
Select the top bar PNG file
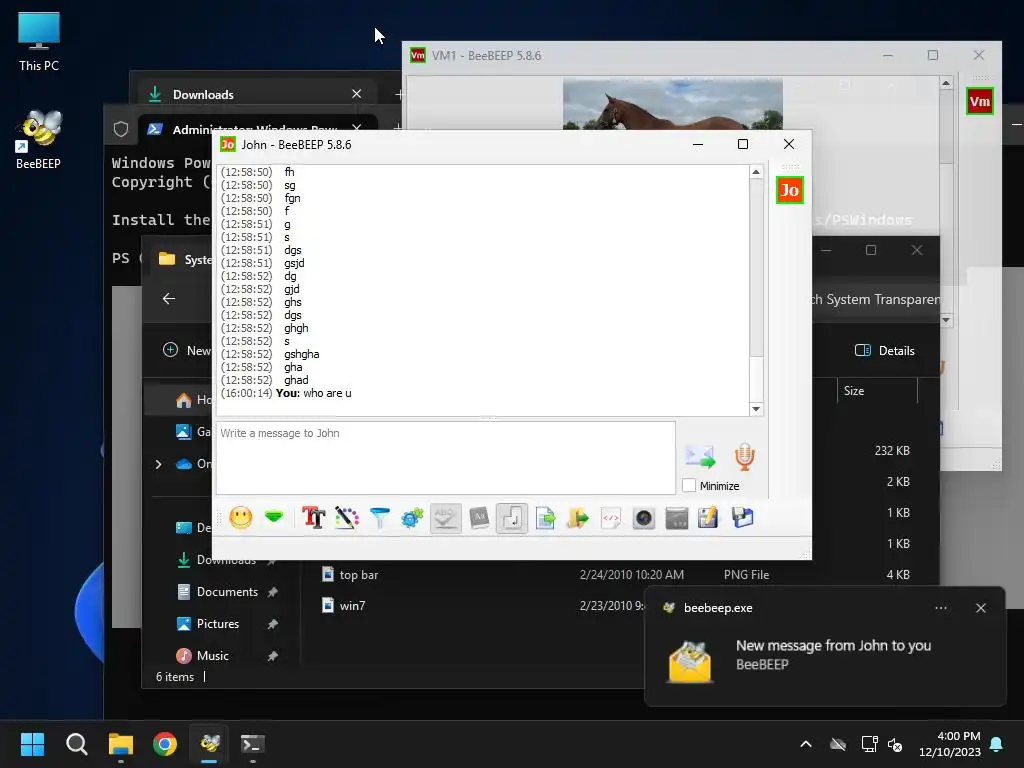coord(359,575)
